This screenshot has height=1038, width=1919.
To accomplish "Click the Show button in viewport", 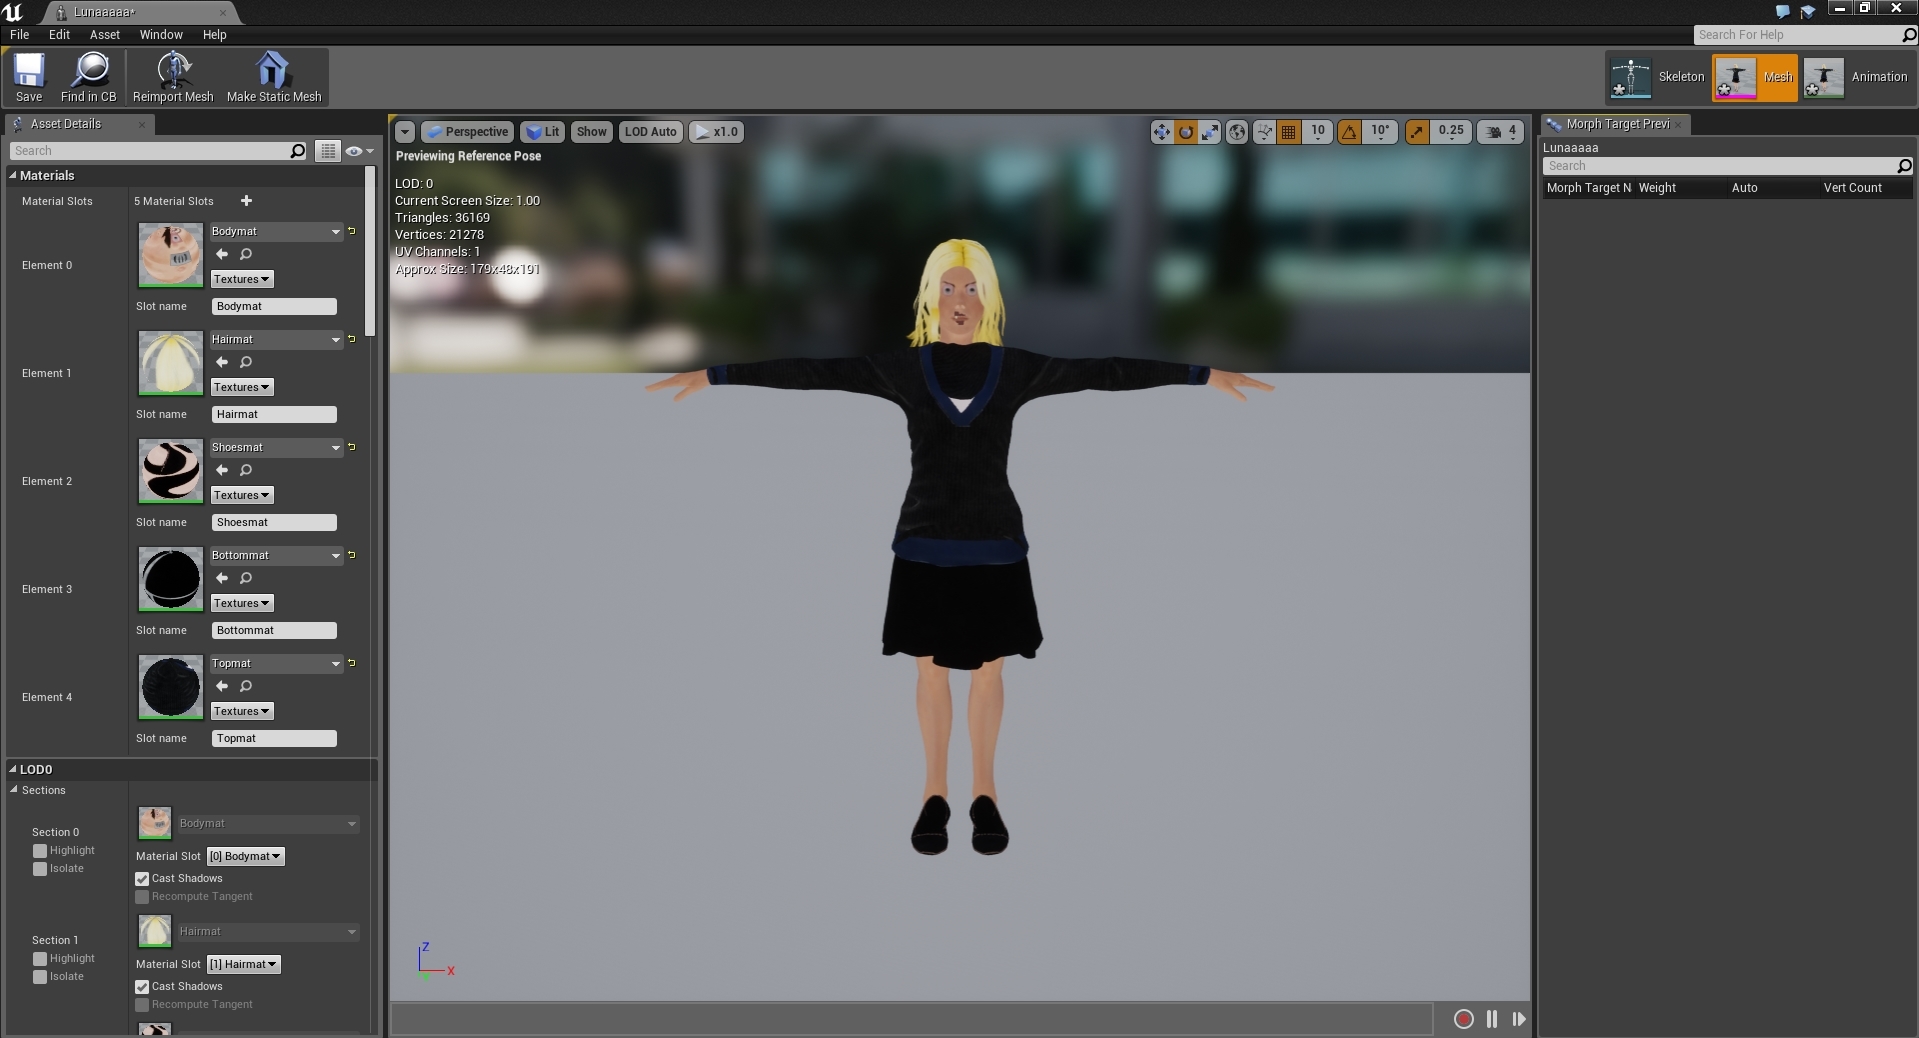I will pos(592,132).
